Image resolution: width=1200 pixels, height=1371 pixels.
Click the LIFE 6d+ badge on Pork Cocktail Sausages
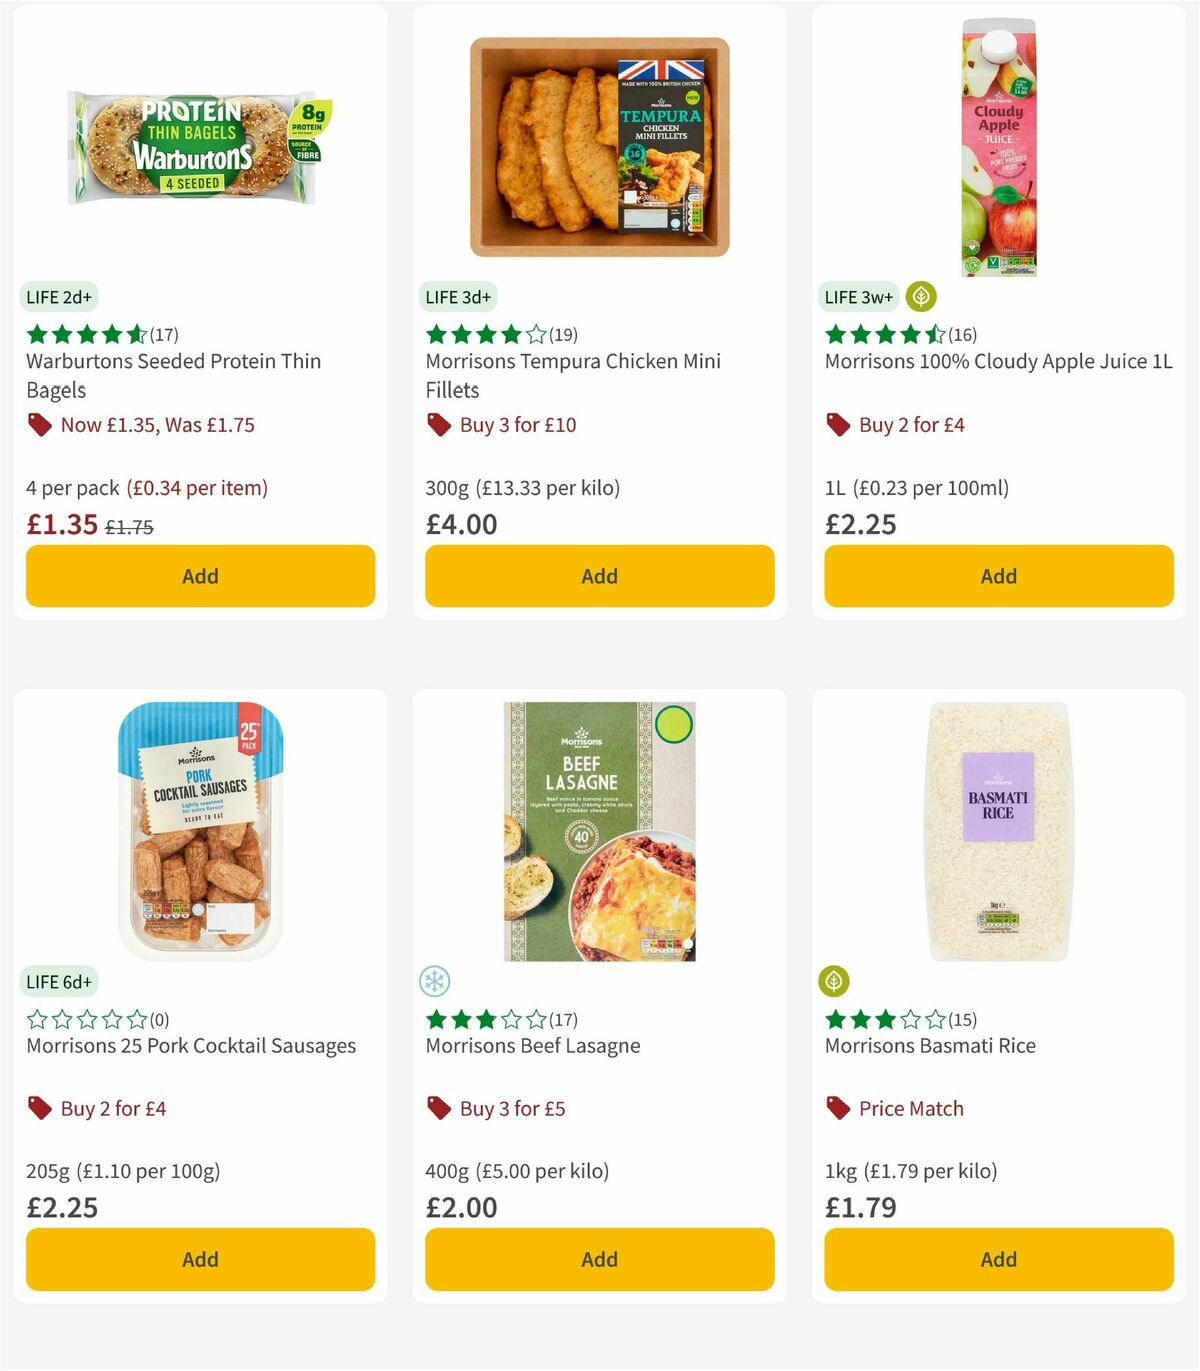[60, 983]
